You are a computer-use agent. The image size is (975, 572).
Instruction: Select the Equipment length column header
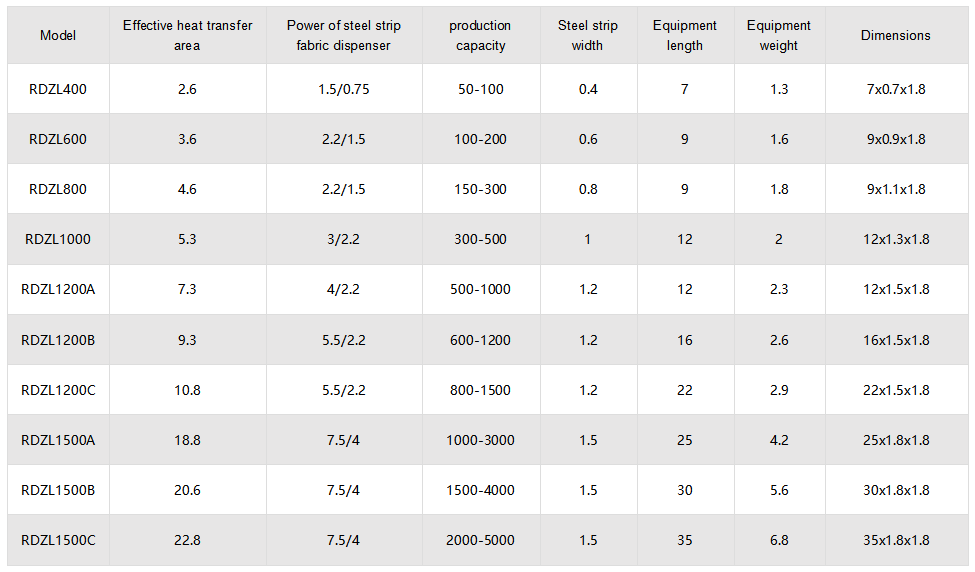685,36
